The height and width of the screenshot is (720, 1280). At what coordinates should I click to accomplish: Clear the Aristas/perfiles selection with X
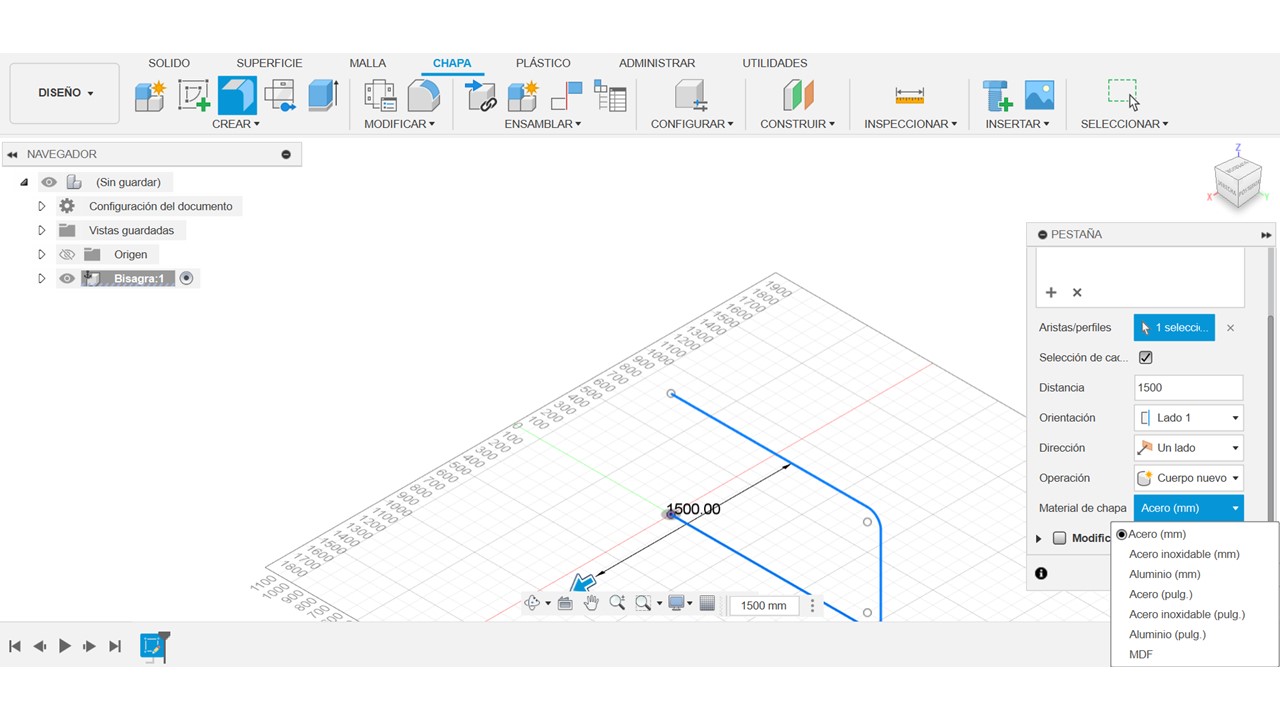1230,328
